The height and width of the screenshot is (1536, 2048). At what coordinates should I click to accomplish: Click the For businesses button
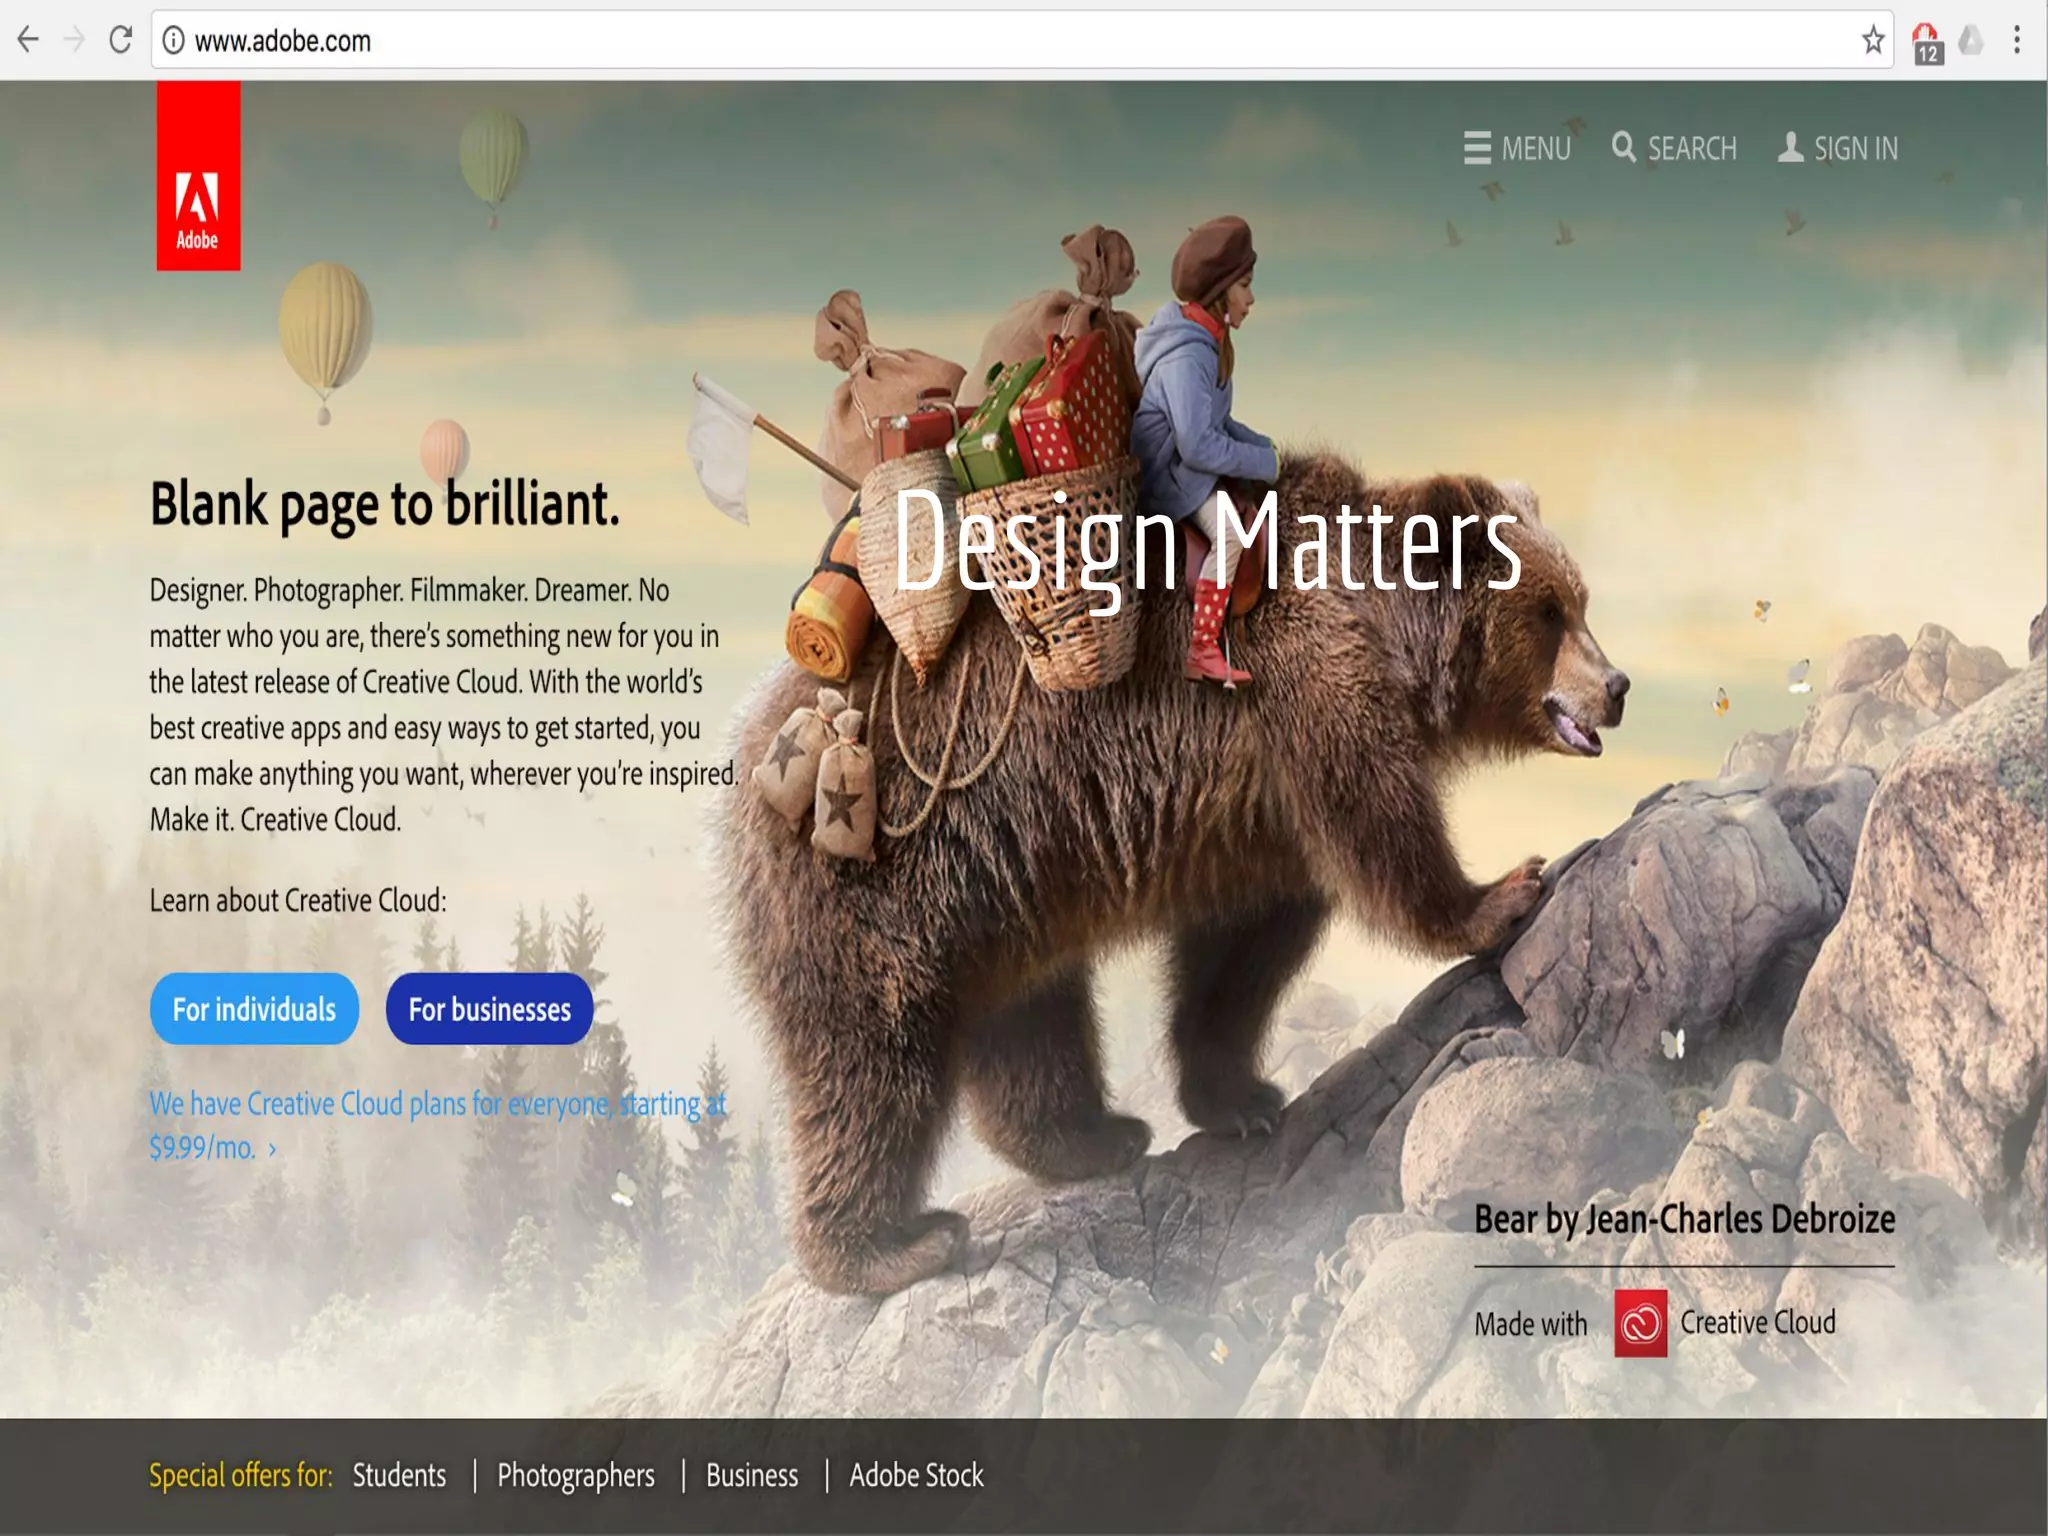[x=490, y=1009]
